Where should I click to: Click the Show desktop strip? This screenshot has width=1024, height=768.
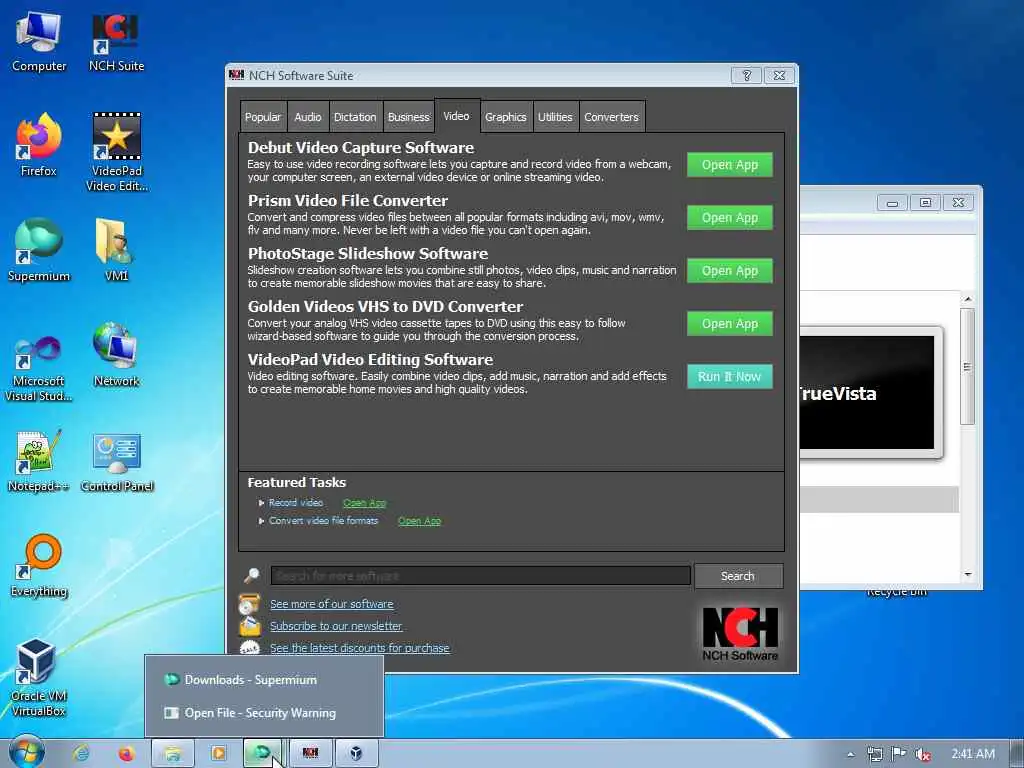1017,754
